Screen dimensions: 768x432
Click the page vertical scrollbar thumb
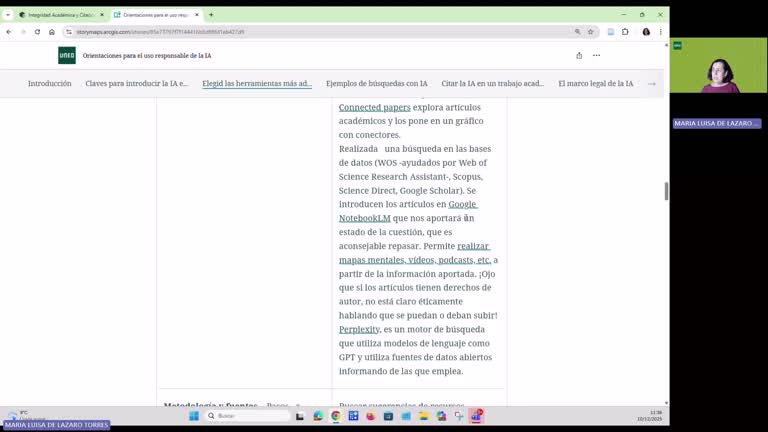[666, 191]
